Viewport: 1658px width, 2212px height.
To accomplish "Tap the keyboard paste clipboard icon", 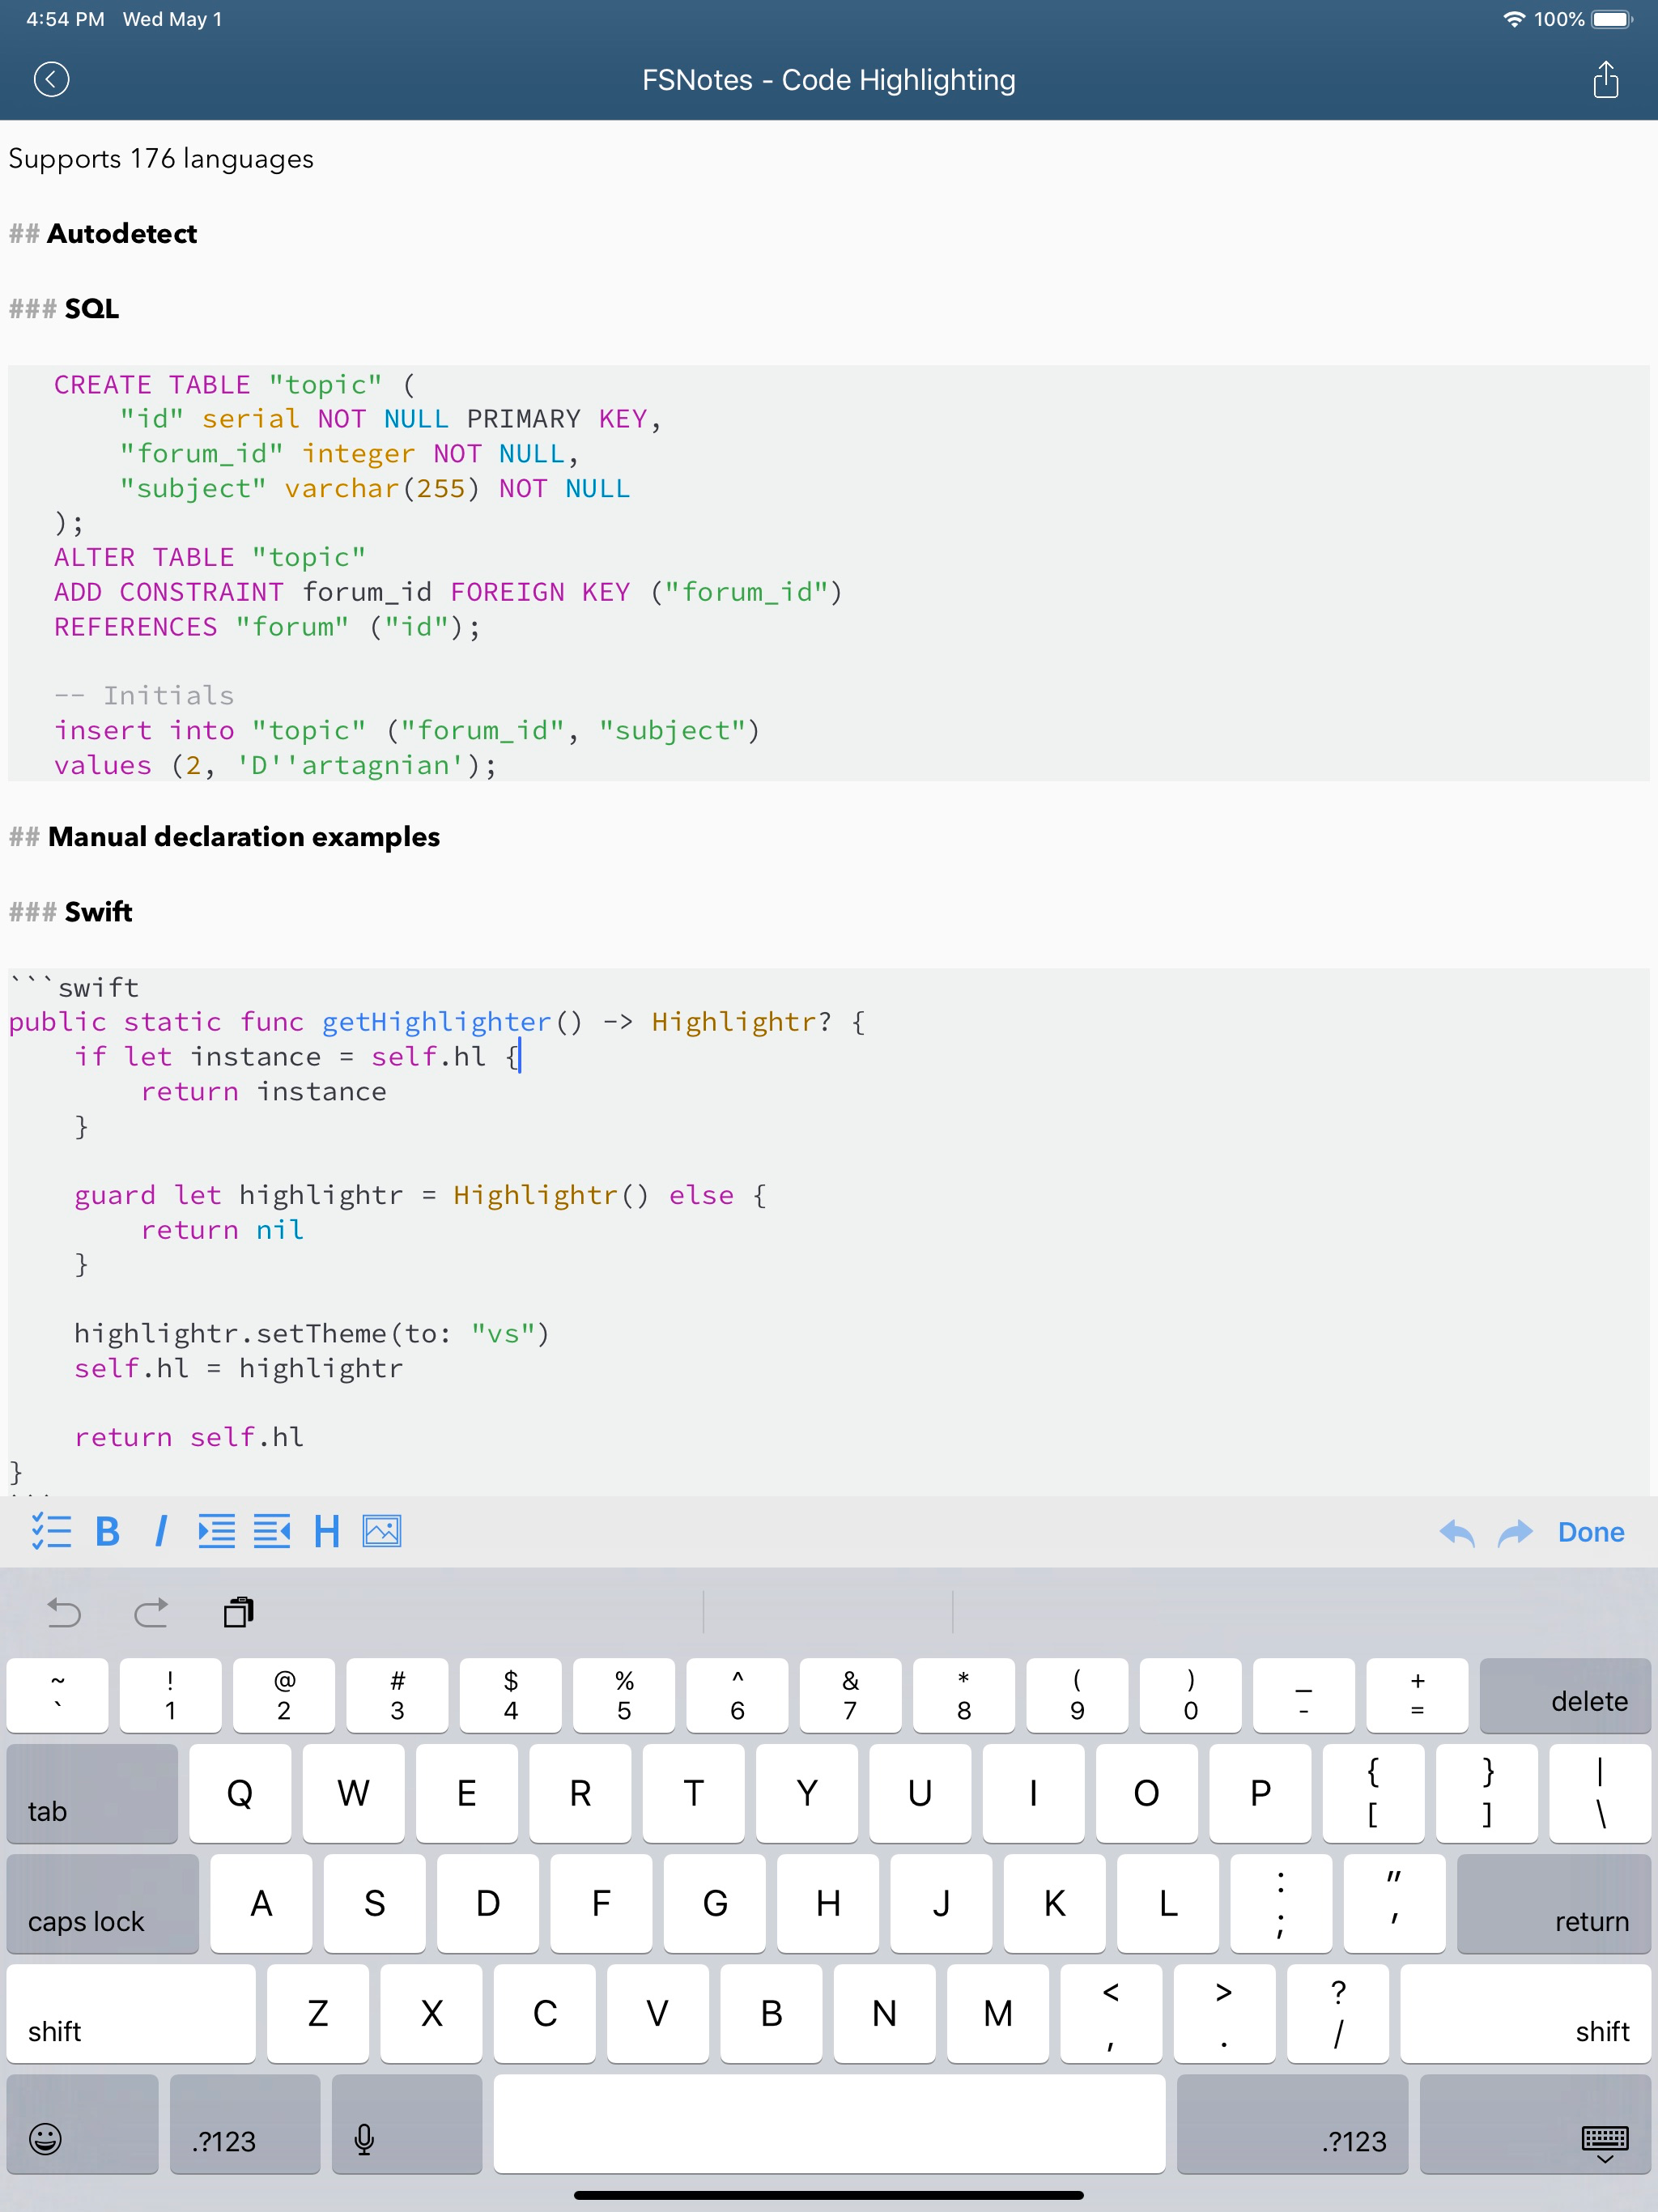I will [238, 1612].
